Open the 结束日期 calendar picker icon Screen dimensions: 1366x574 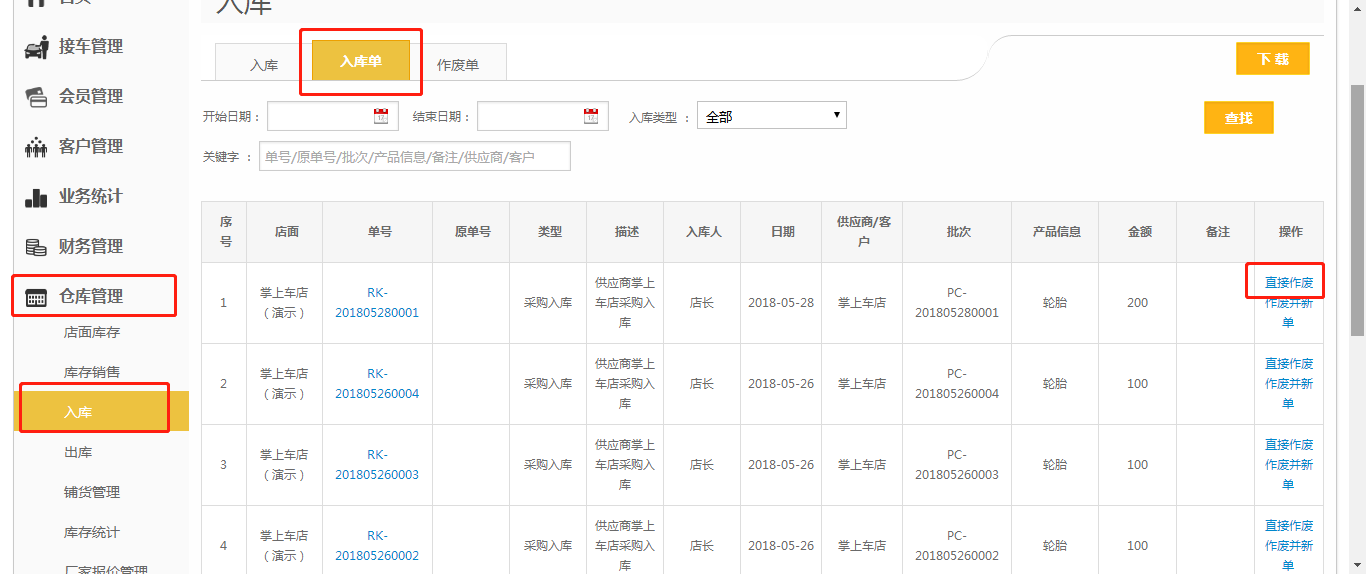click(x=591, y=116)
